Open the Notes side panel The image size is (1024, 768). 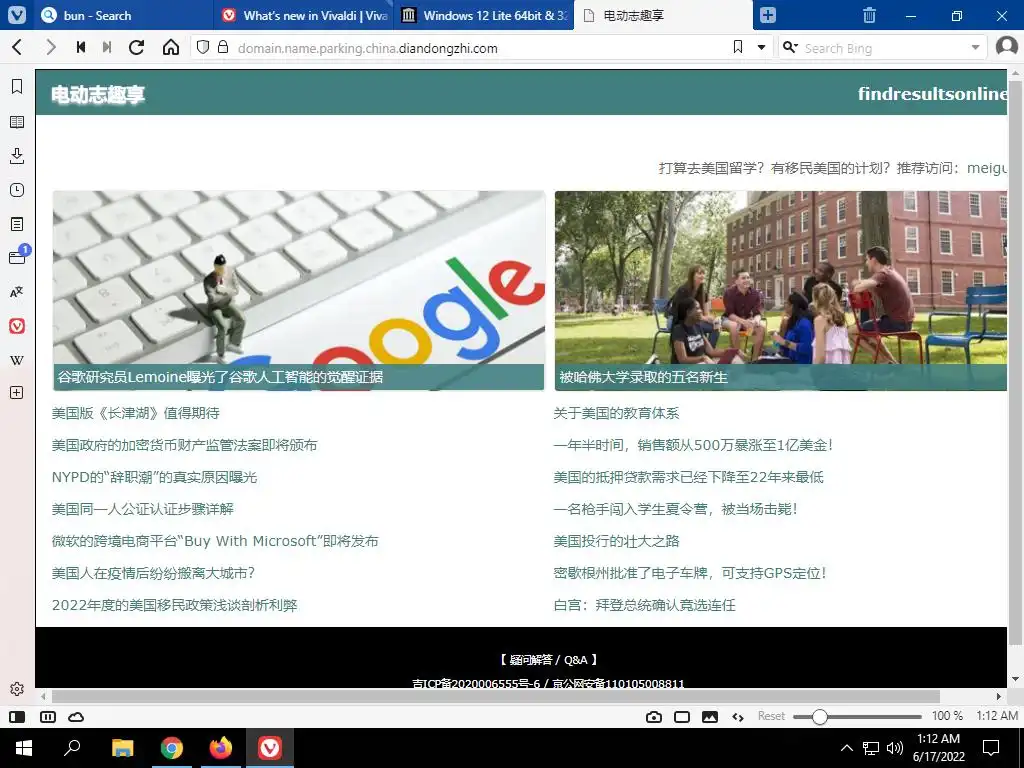[x=17, y=224]
